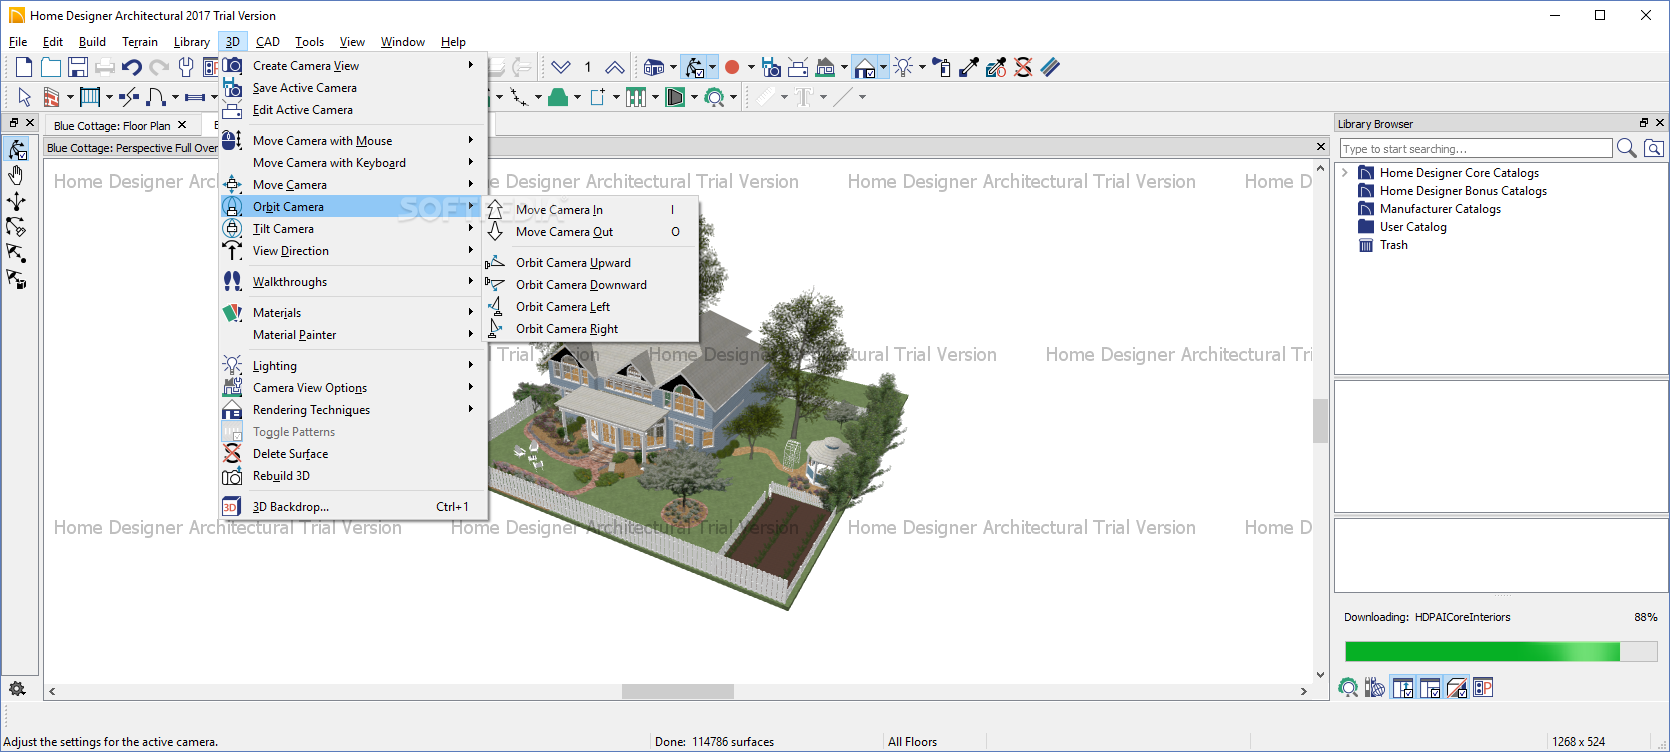Toggle the active house rendering view button
Screen dimensions: 1670x752
click(865, 67)
